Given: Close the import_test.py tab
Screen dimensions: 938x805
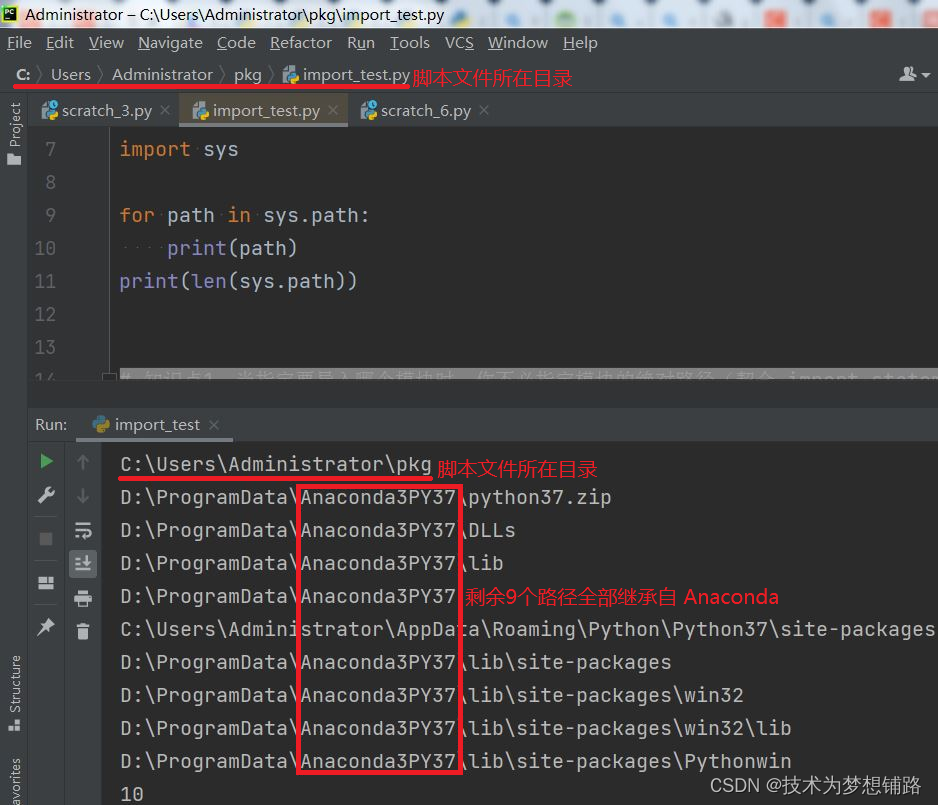Looking at the screenshot, I should (334, 111).
